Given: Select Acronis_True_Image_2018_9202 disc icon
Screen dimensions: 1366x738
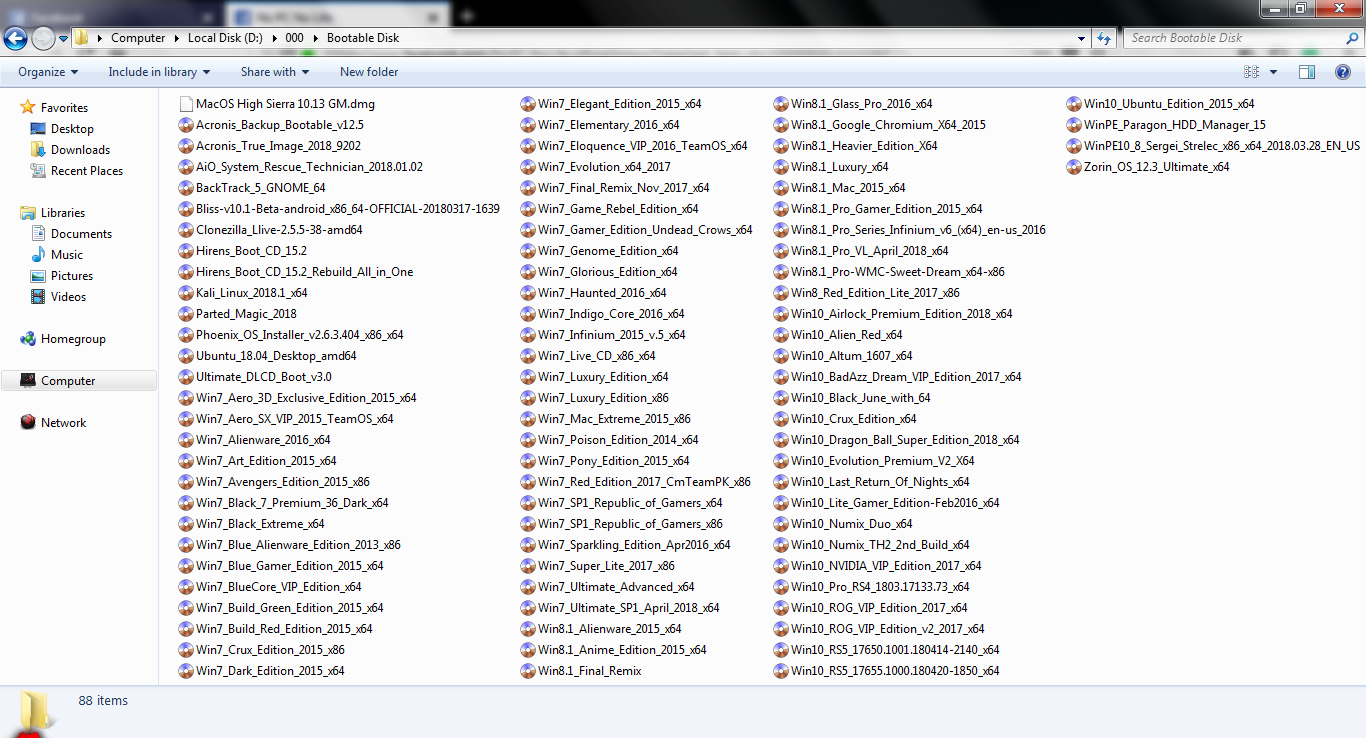Looking at the screenshot, I should tap(186, 146).
